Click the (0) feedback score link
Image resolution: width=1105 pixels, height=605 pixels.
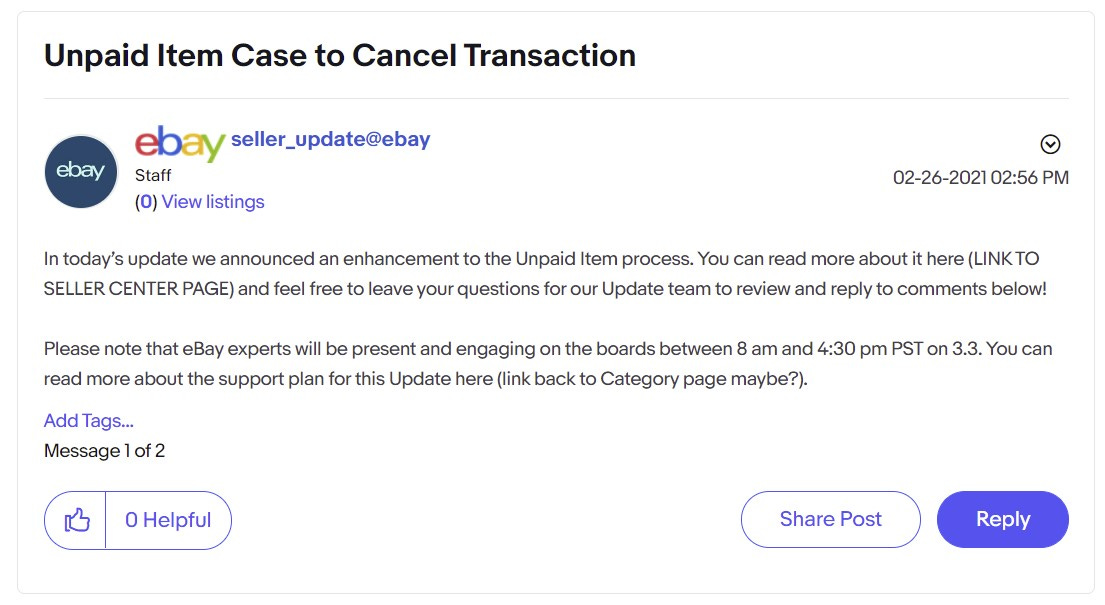146,202
